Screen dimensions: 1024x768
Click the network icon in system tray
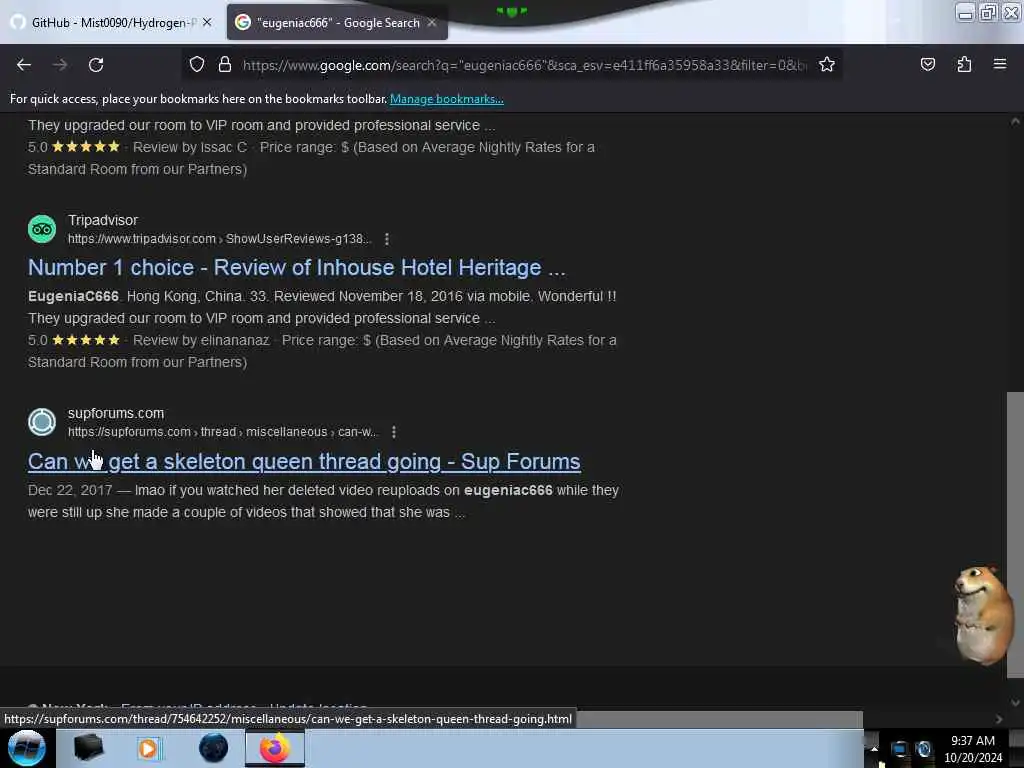pyautogui.click(x=923, y=749)
